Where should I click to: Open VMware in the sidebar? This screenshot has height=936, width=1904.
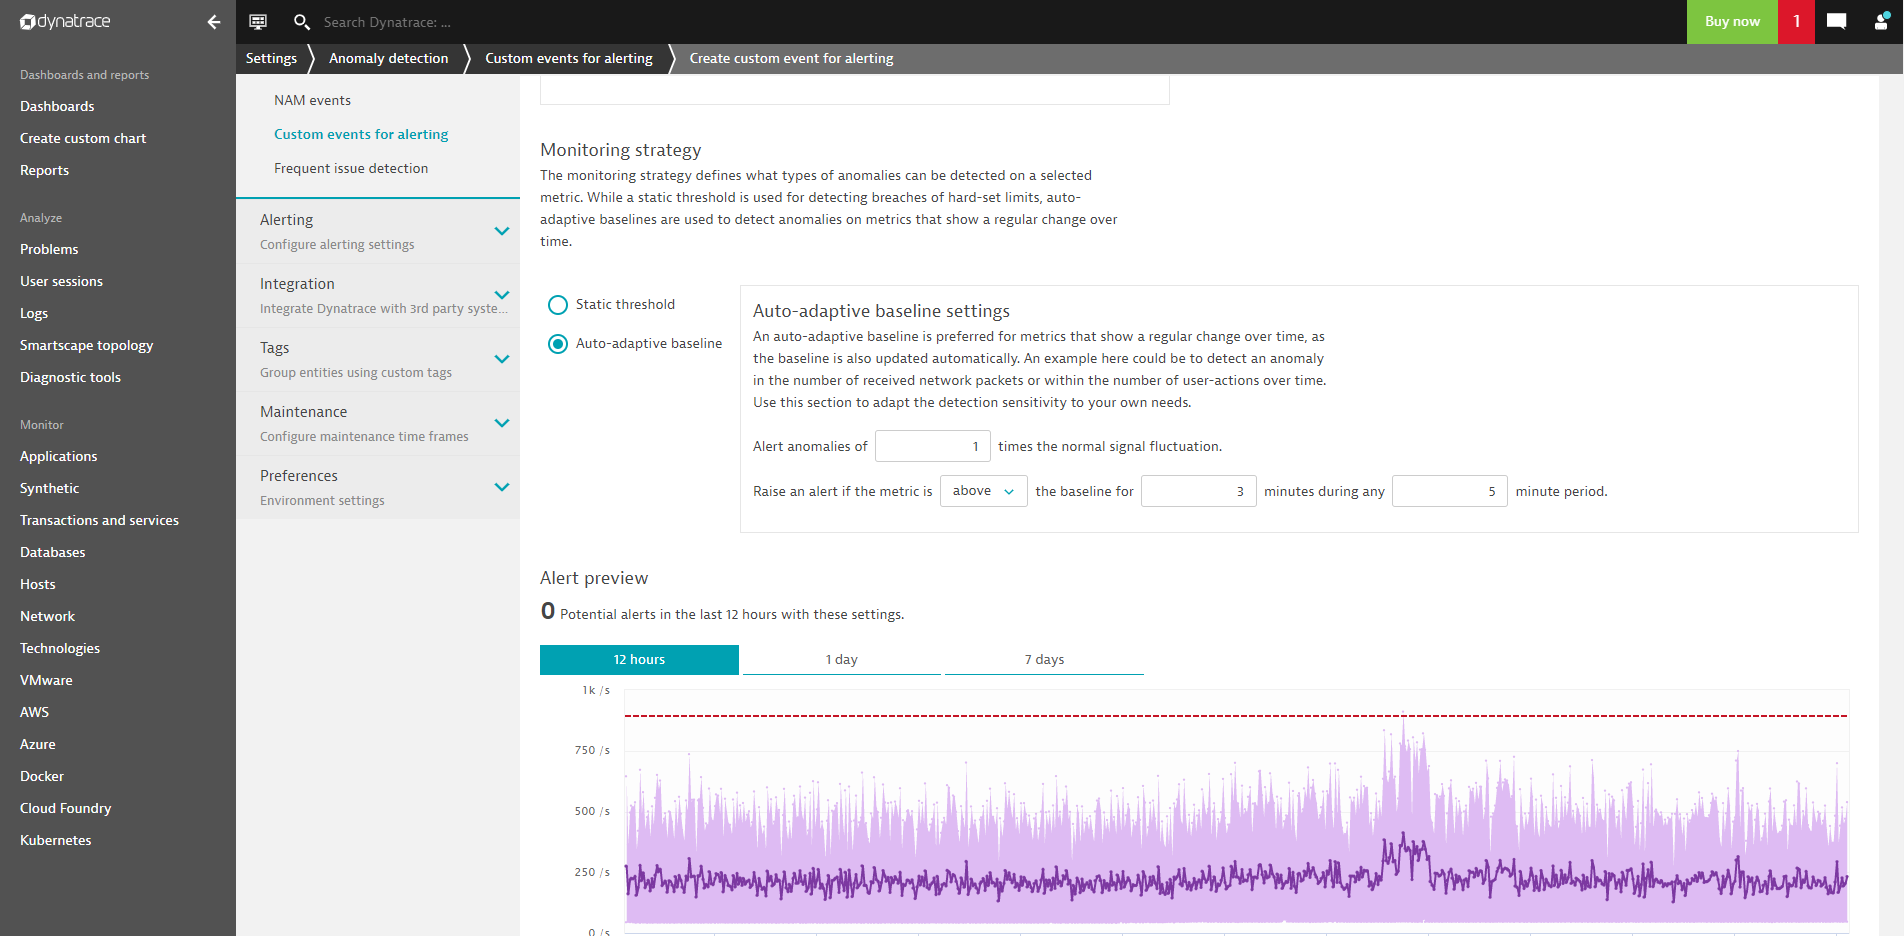coord(46,681)
